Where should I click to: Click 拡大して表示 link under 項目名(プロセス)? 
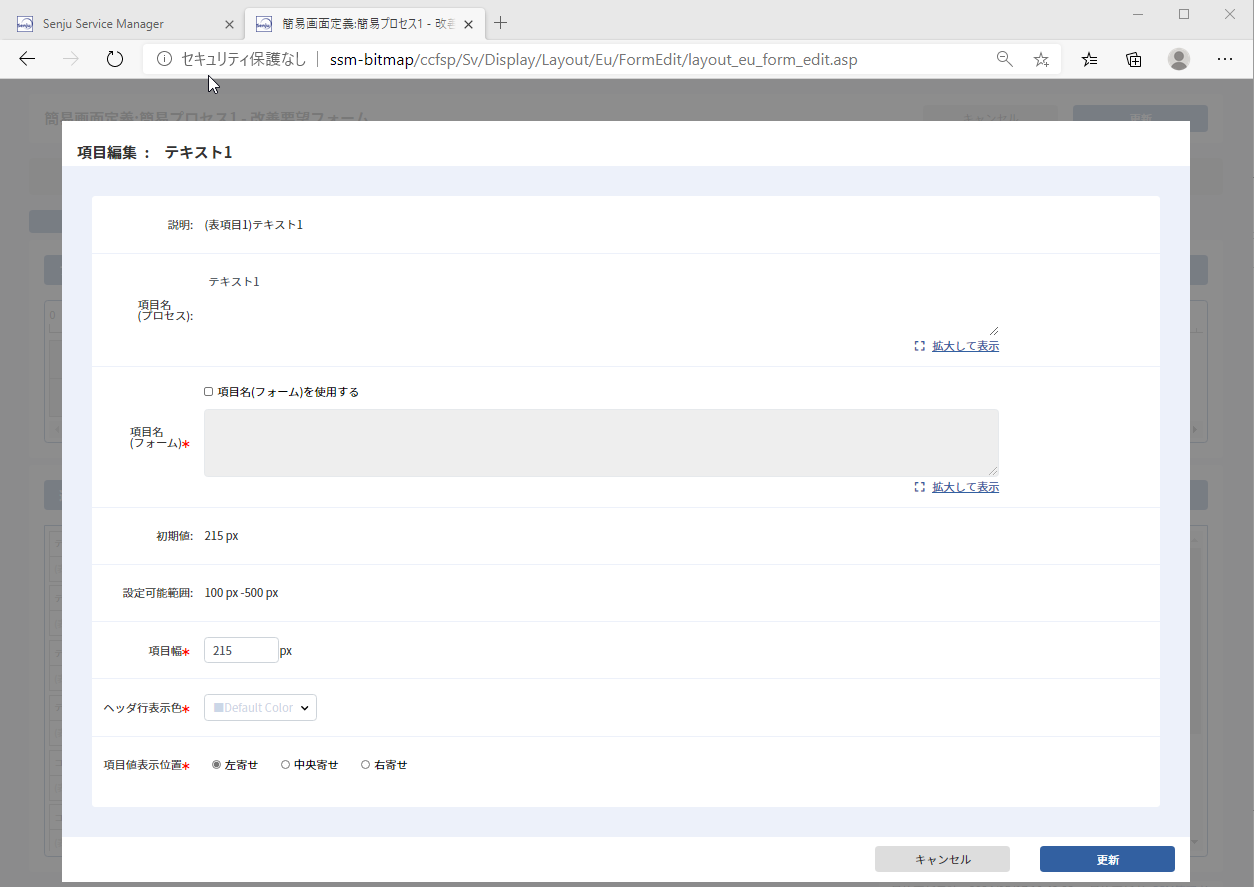[965, 346]
